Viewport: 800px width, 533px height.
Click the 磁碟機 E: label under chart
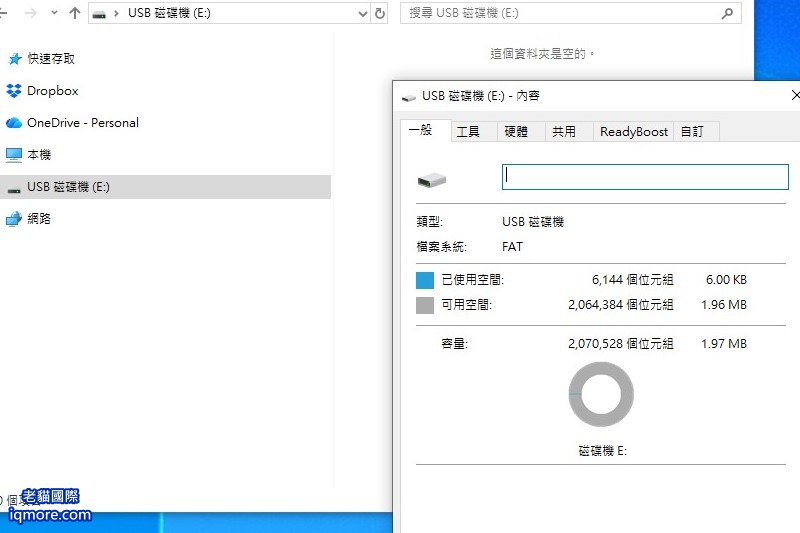[x=603, y=451]
